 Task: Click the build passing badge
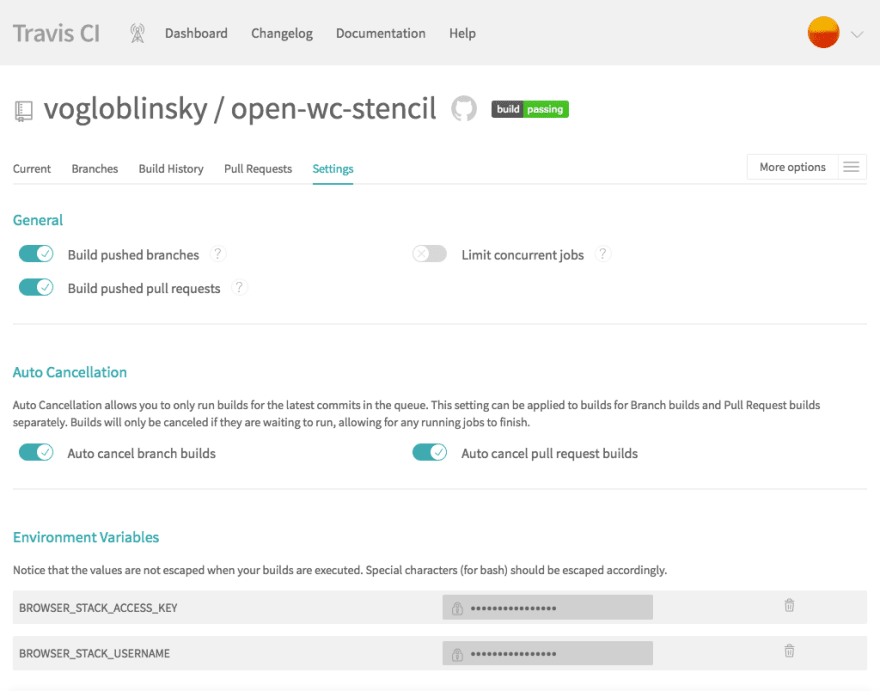coord(530,109)
